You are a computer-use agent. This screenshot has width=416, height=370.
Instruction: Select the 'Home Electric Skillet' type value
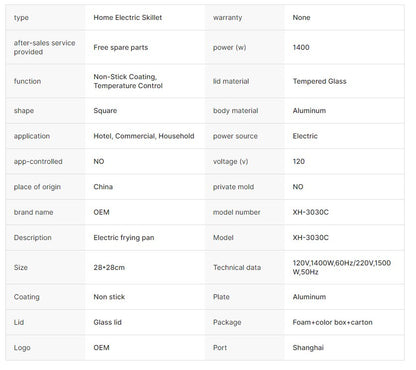(128, 18)
